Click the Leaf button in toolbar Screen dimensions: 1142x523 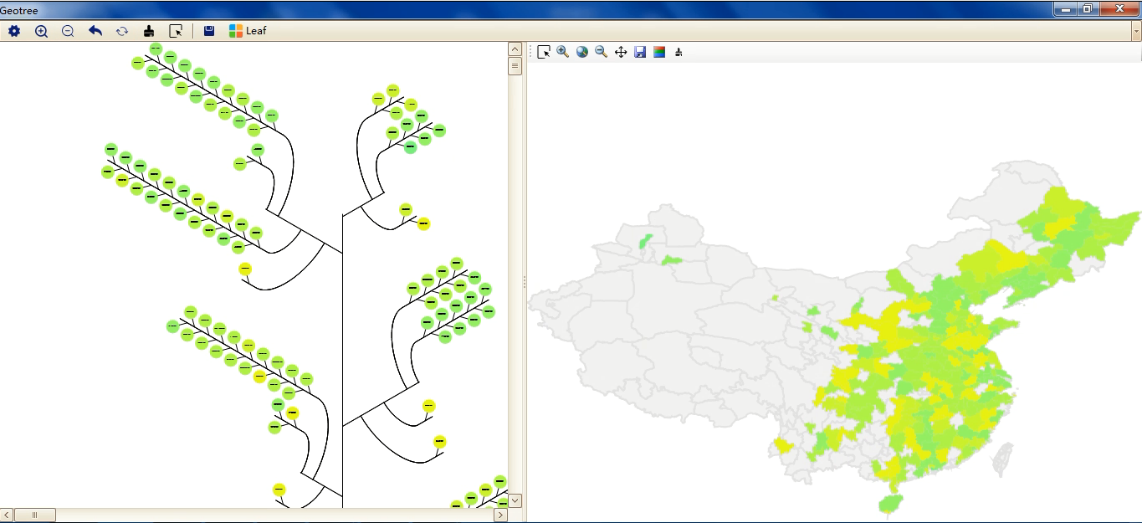click(247, 31)
